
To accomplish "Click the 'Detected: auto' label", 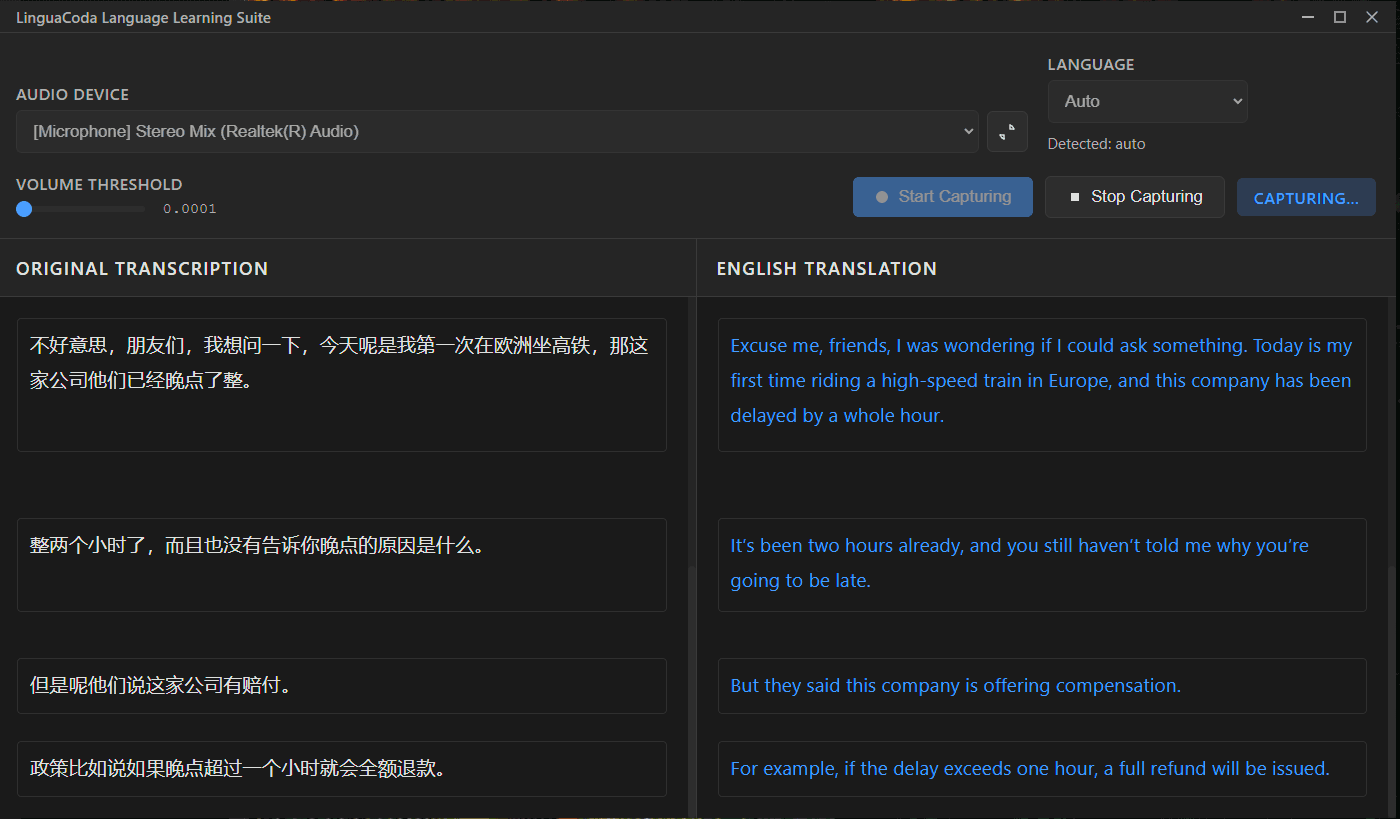I will [x=1096, y=143].
